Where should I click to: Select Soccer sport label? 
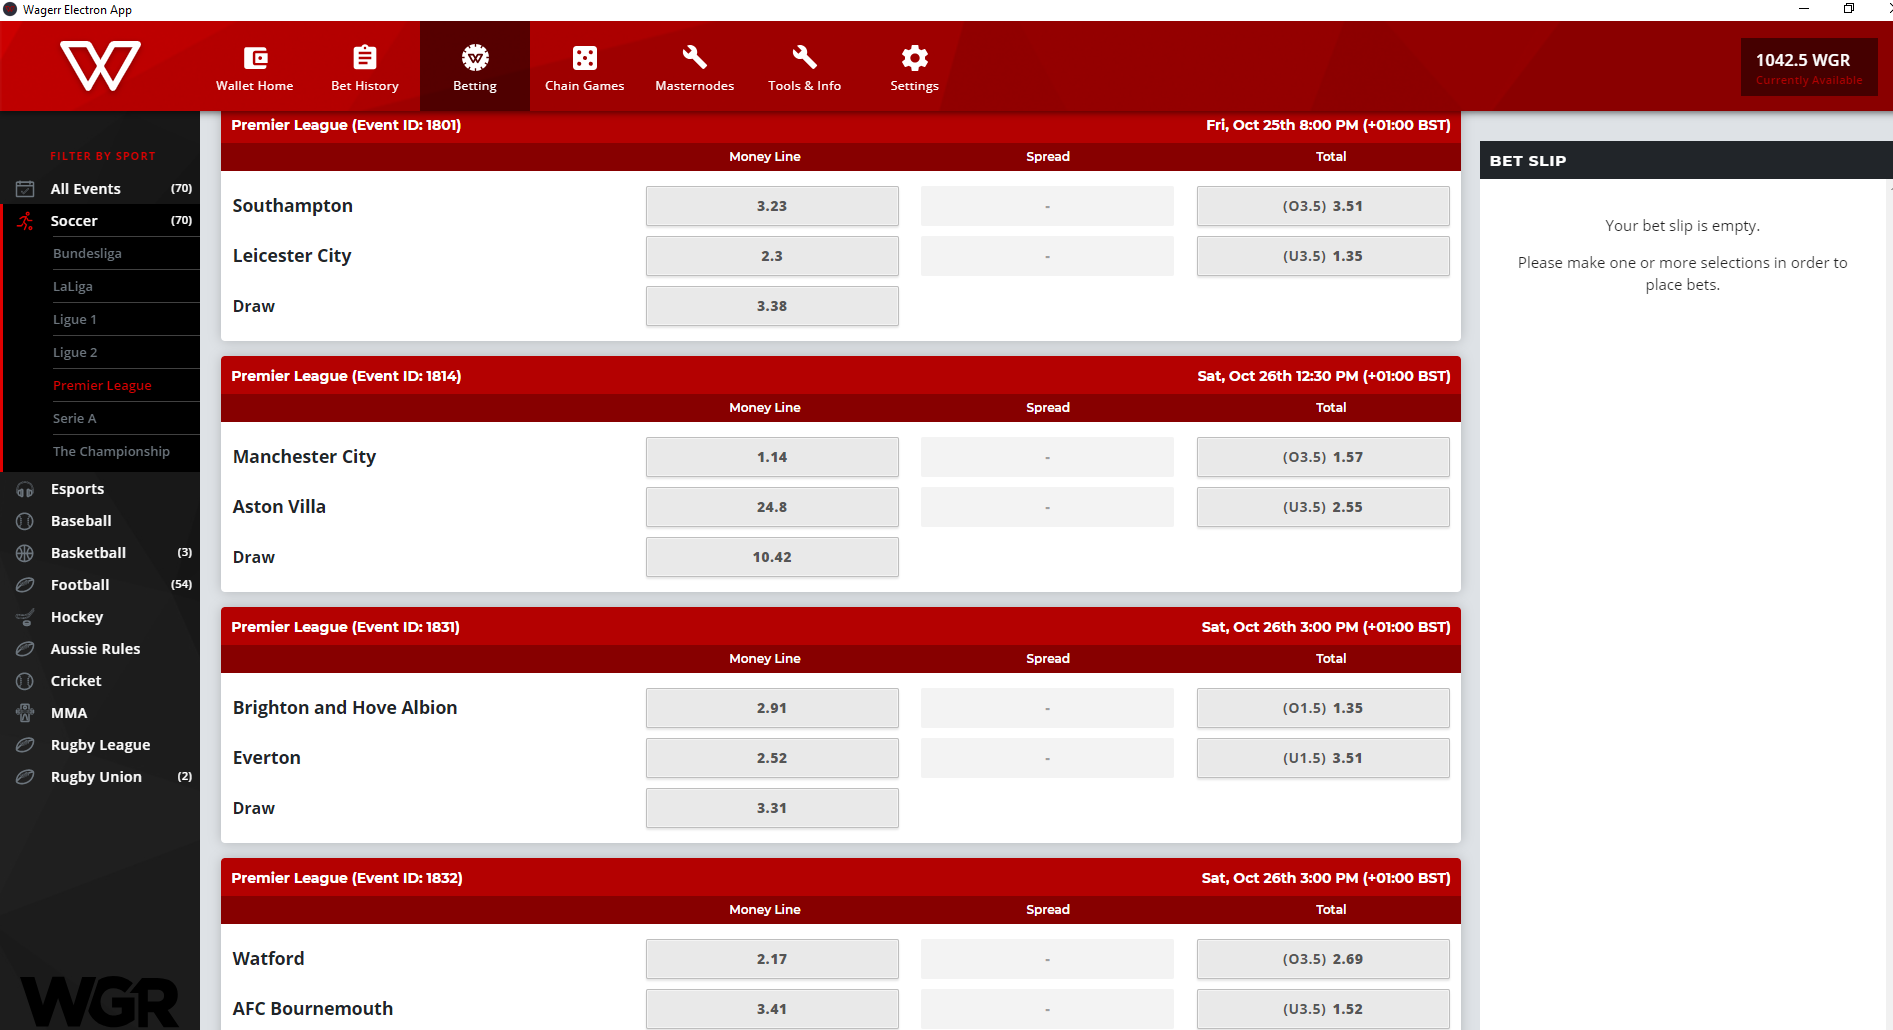point(74,221)
